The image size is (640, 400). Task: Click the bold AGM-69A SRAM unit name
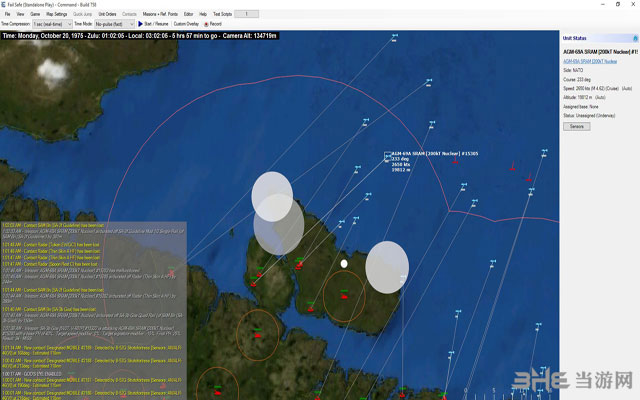pos(600,52)
